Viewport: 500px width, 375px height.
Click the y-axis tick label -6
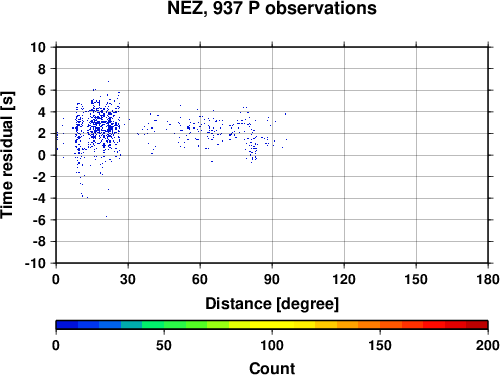[39, 220]
